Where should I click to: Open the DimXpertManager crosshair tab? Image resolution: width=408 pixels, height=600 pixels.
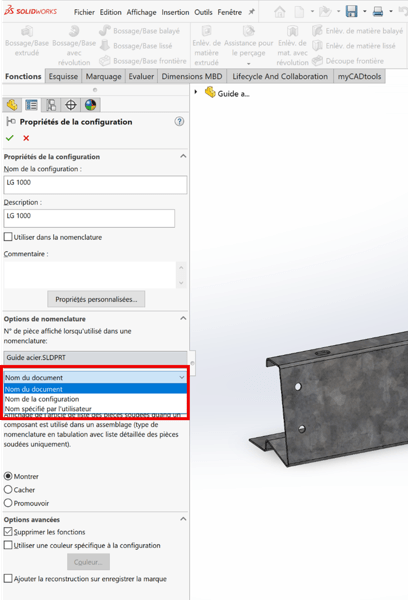70,104
